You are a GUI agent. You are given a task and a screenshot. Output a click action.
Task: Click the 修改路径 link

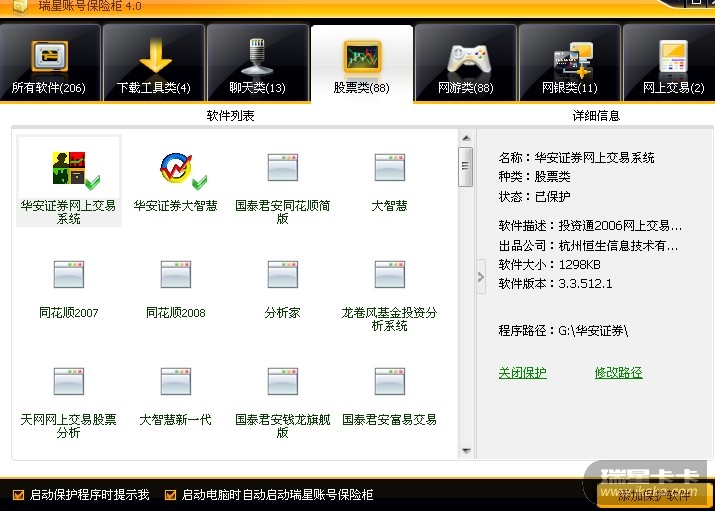(619, 373)
